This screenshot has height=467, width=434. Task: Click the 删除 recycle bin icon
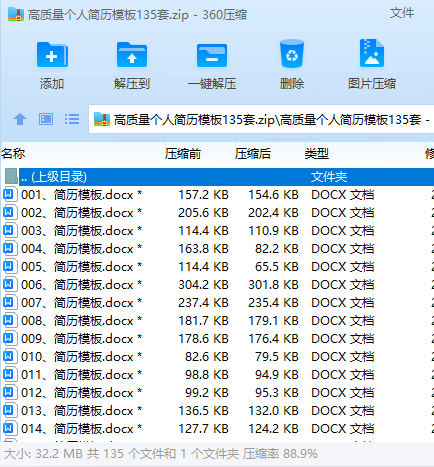tap(292, 54)
